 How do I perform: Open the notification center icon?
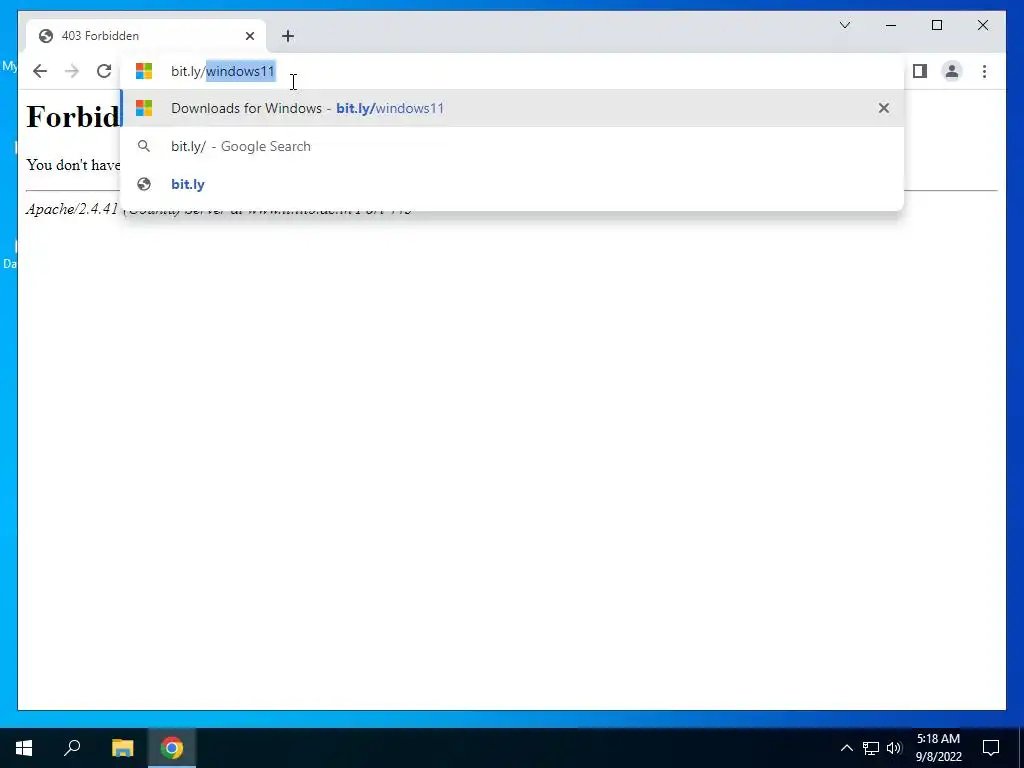click(x=991, y=748)
